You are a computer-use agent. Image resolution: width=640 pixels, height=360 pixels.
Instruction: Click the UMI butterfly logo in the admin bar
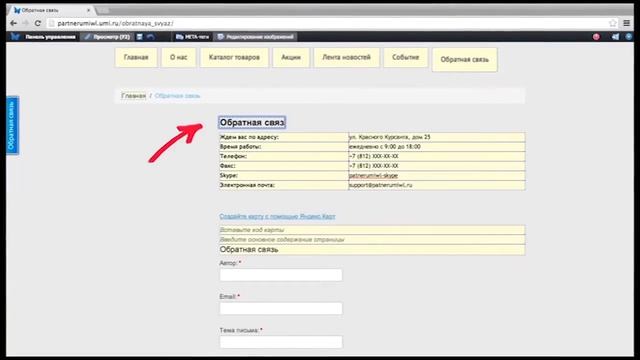click(15, 37)
